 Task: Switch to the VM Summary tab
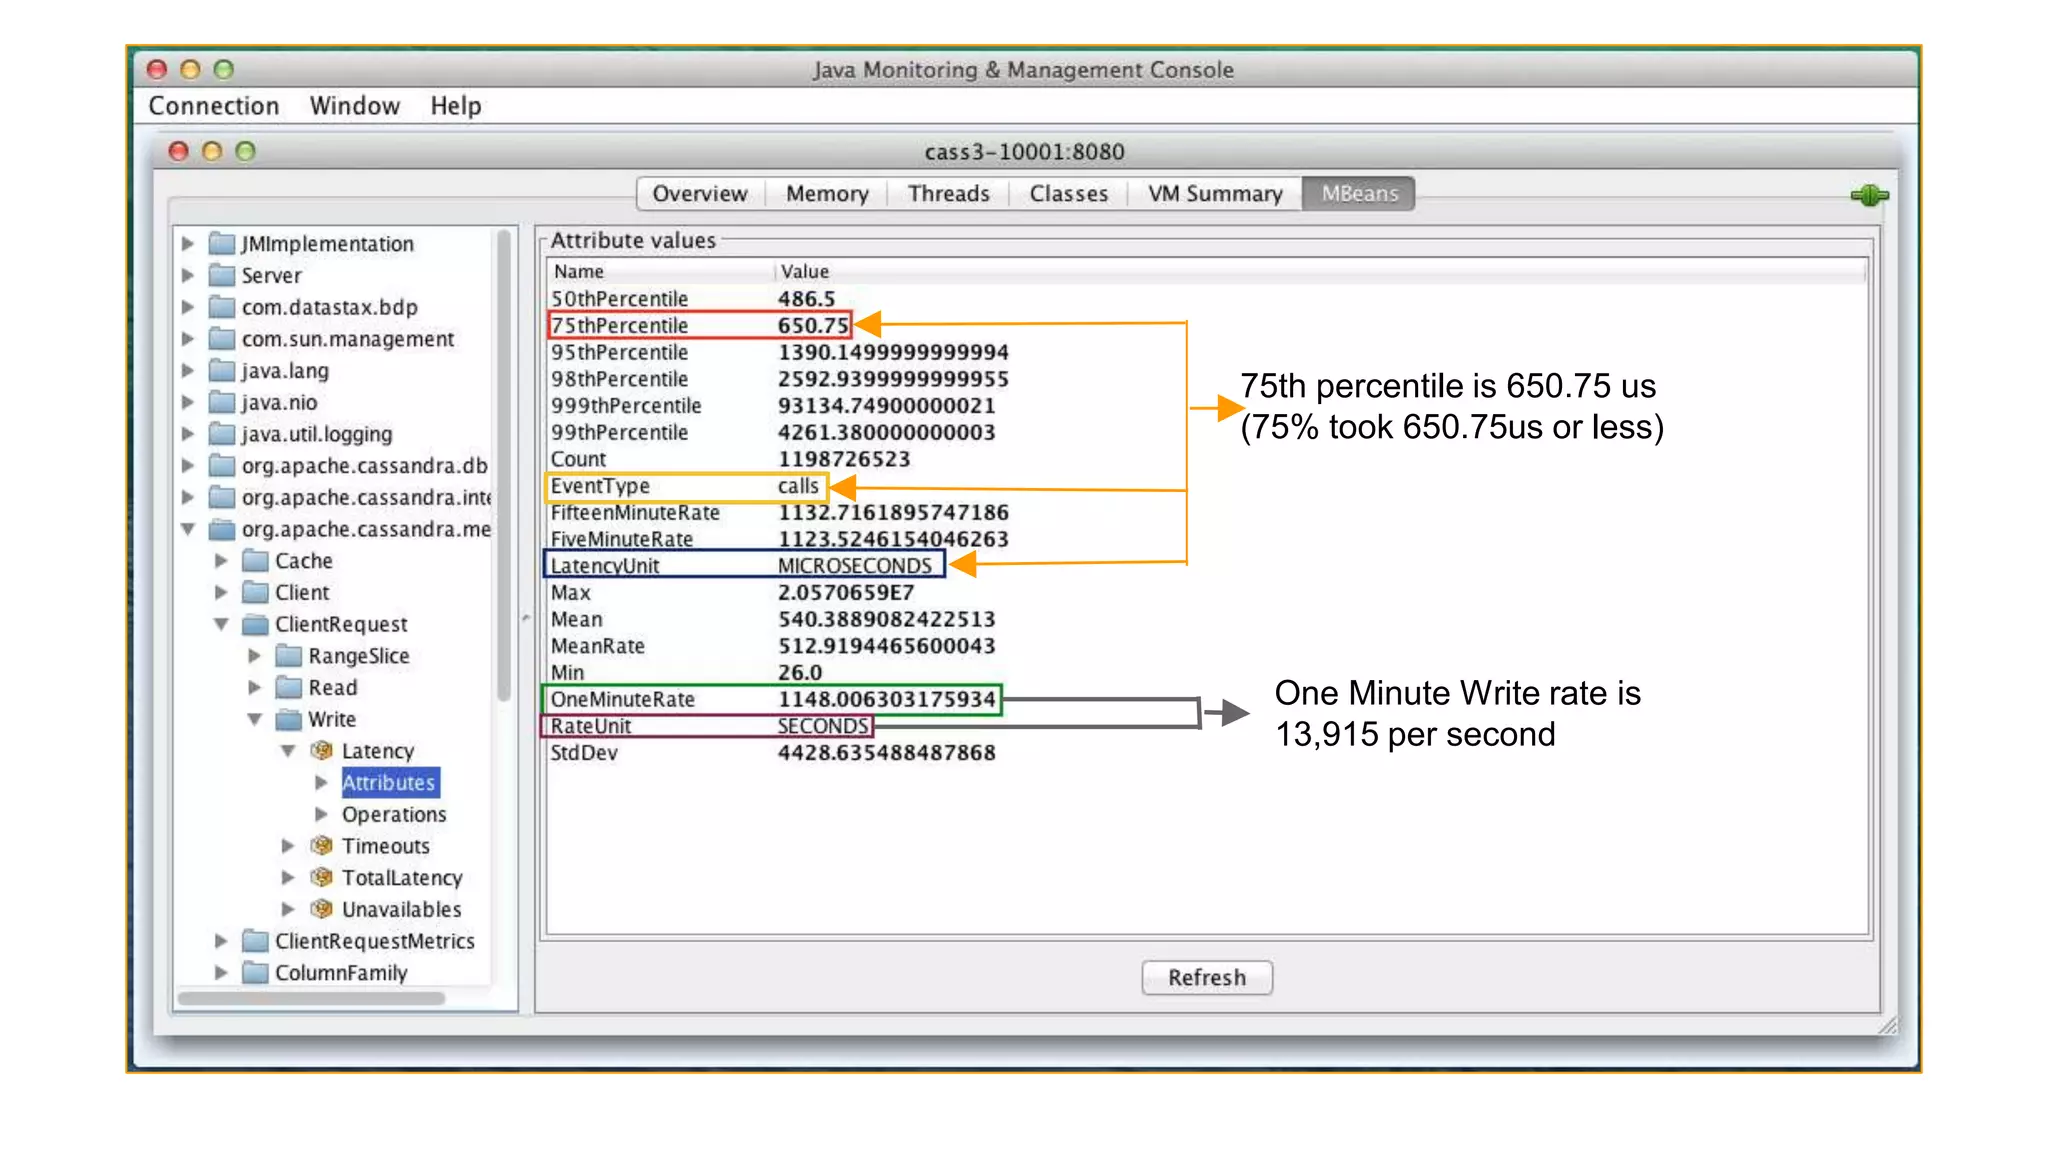click(x=1215, y=194)
